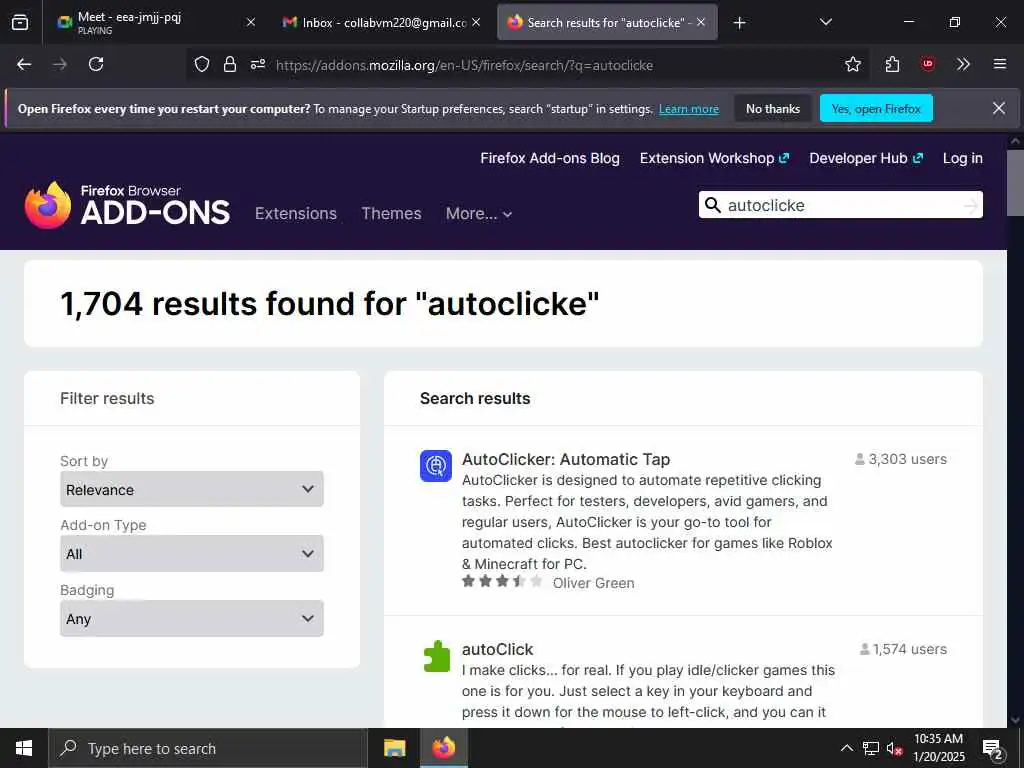
Task: Open the Add-on Type All dropdown
Action: coord(191,554)
